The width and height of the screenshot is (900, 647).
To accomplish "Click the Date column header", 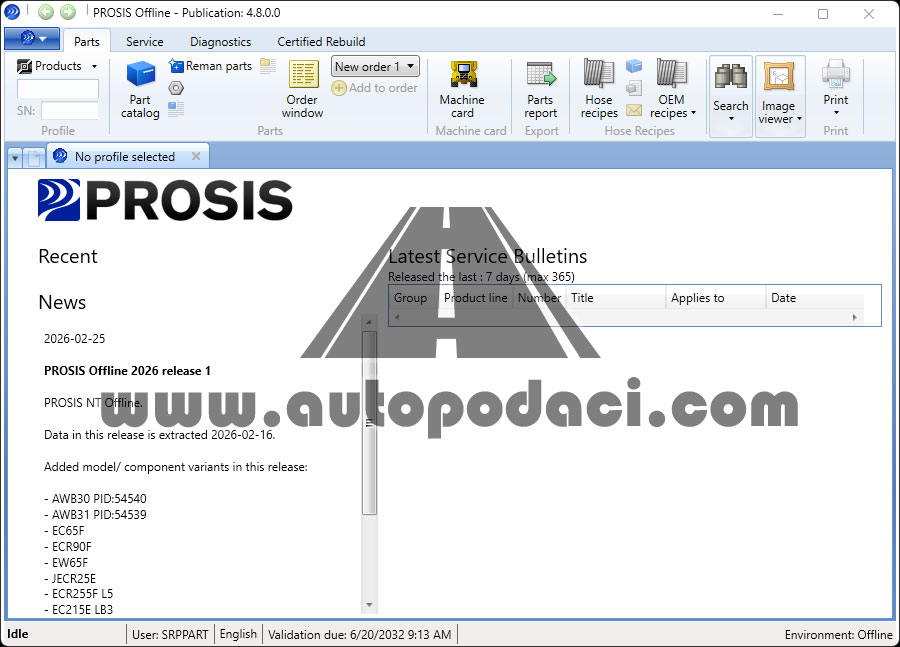I will click(x=815, y=298).
